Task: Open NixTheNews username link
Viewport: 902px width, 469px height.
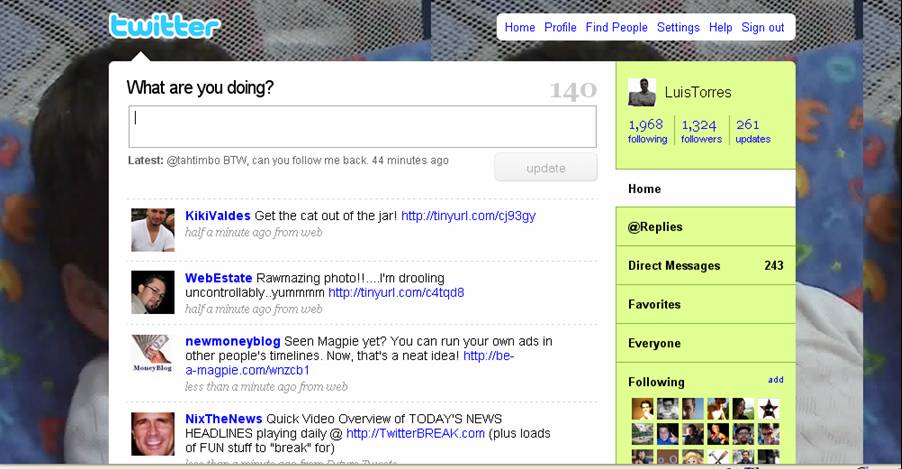Action: click(223, 418)
